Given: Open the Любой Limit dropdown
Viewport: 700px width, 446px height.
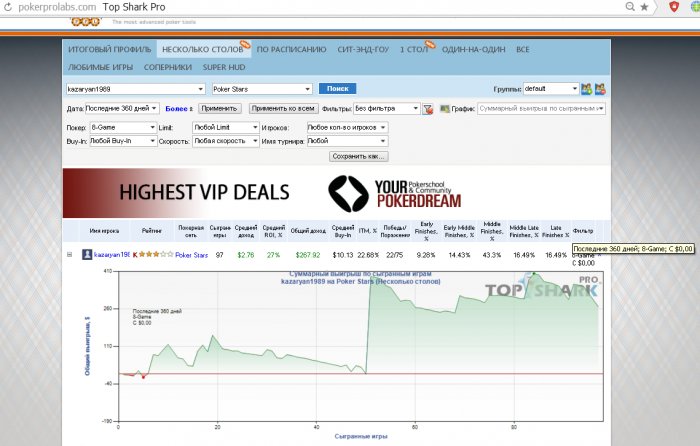Looking at the screenshot, I should (226, 127).
